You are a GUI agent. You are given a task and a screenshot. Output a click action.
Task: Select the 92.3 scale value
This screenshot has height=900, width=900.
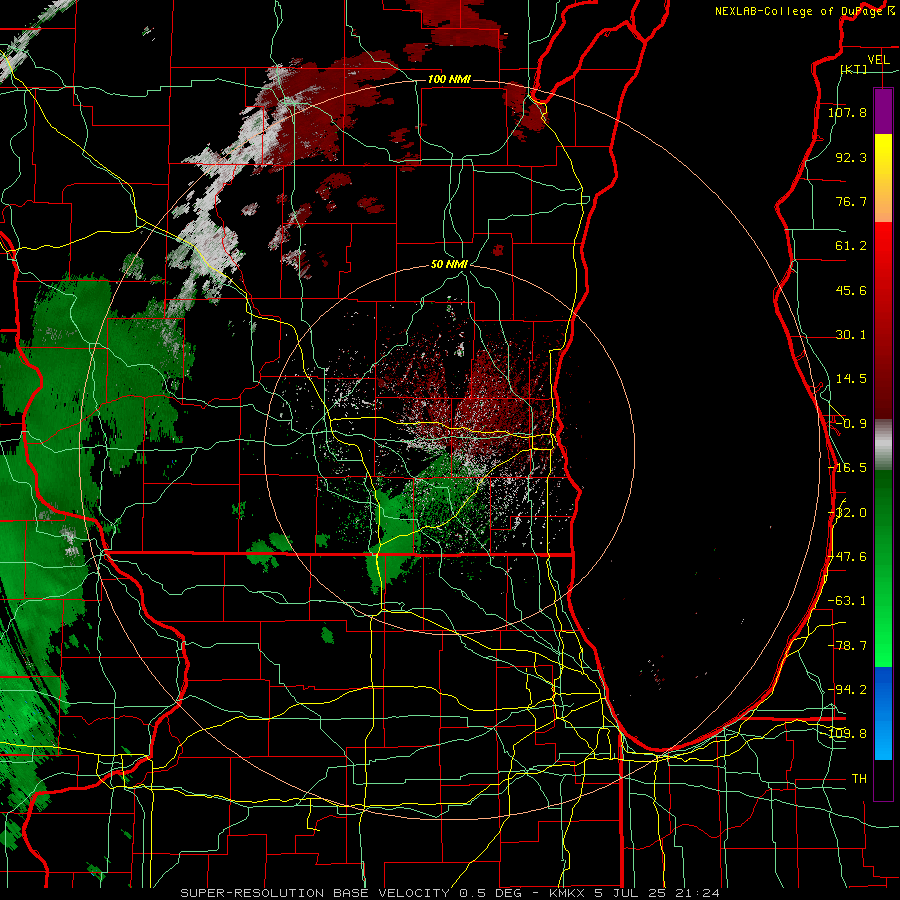point(851,157)
